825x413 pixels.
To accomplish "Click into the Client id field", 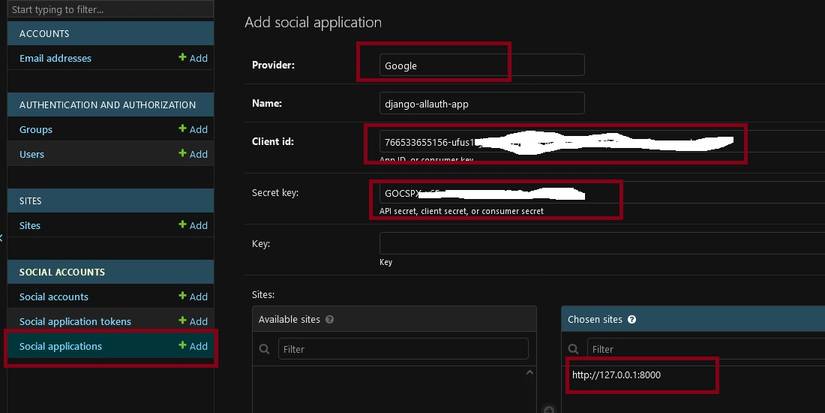I will pos(560,142).
